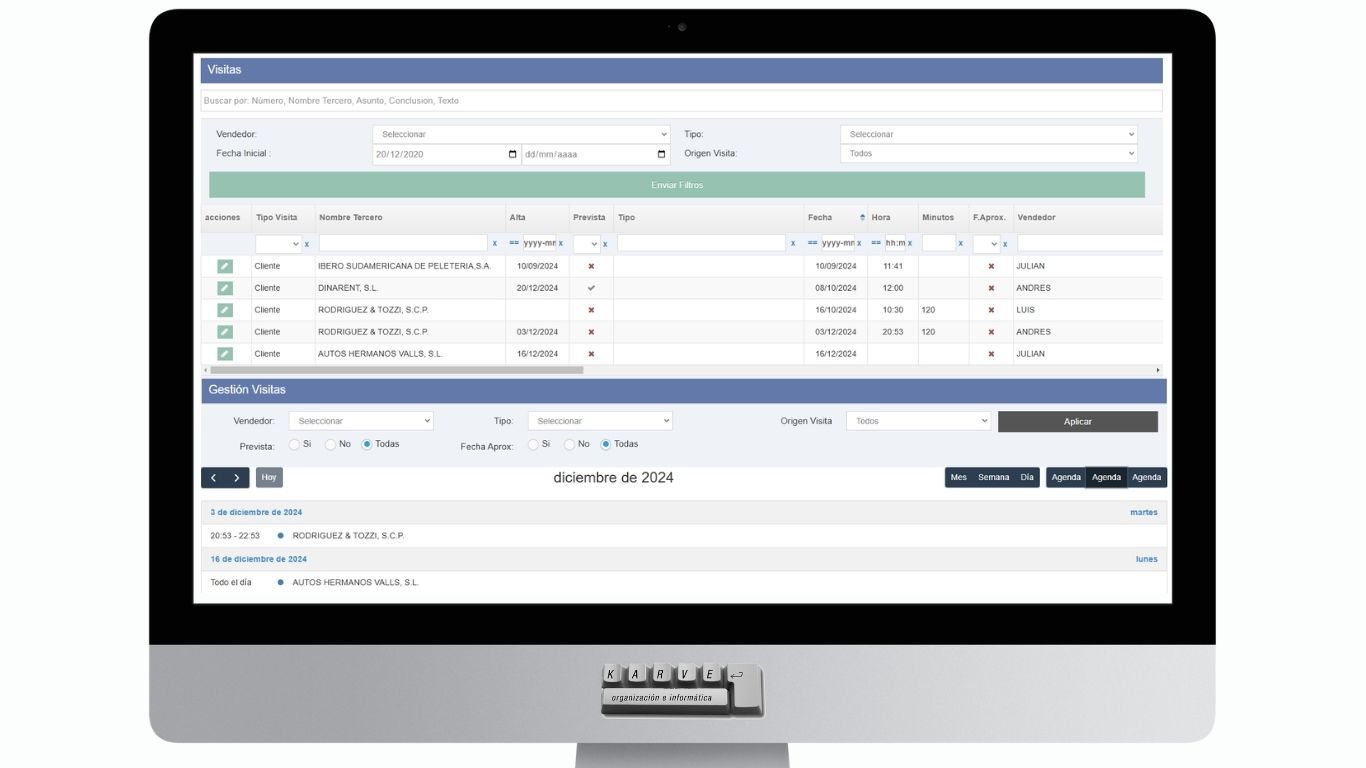Viewport: 1366px width, 768px height.
Task: Expand the Origen Visita dropdown in Gestión Visitas
Action: (x=918, y=421)
